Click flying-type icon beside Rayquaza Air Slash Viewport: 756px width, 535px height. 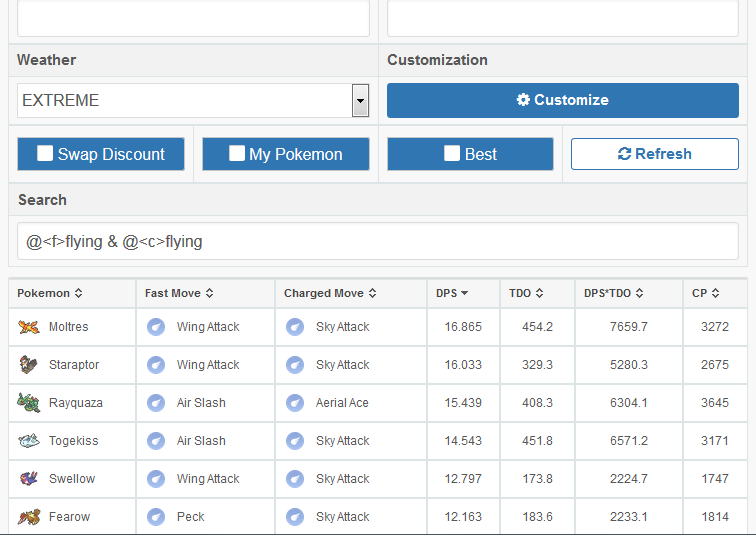156,403
